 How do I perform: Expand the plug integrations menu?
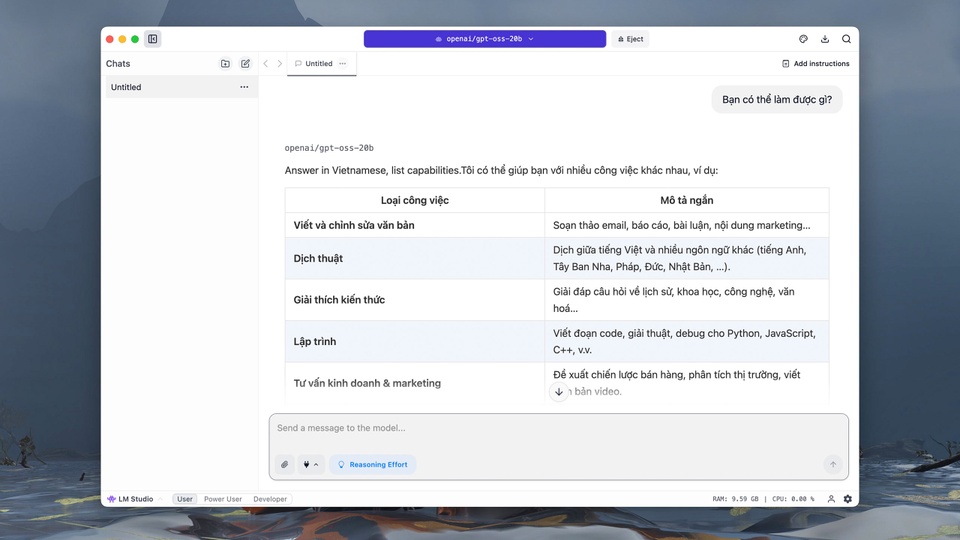point(311,465)
